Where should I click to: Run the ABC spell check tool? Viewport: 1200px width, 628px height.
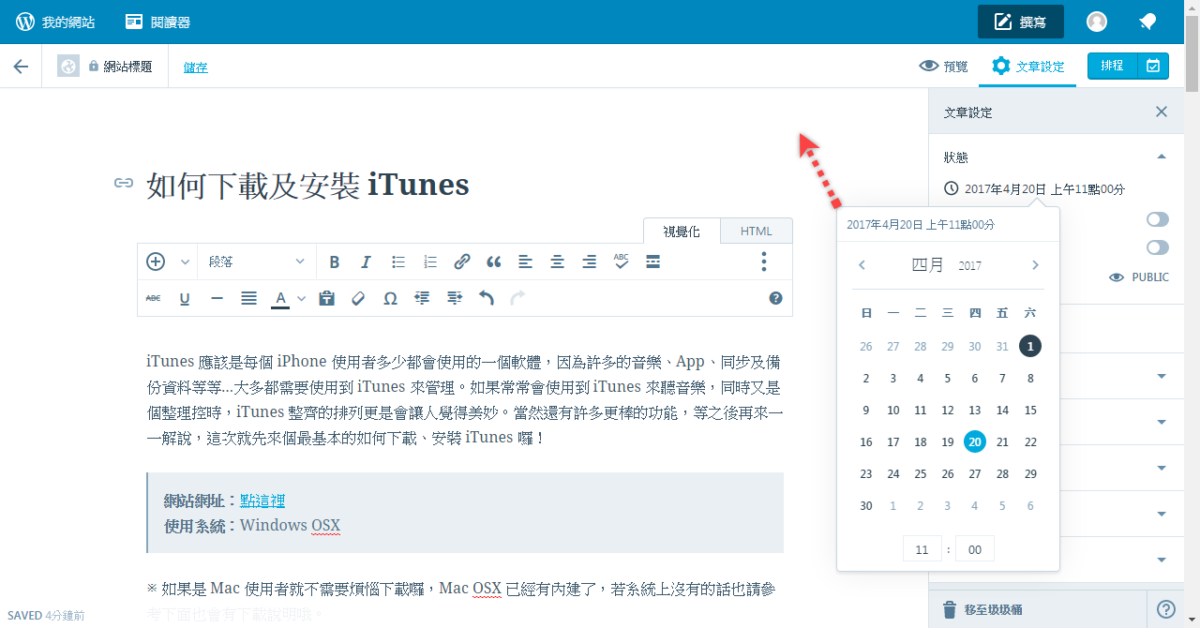621,262
